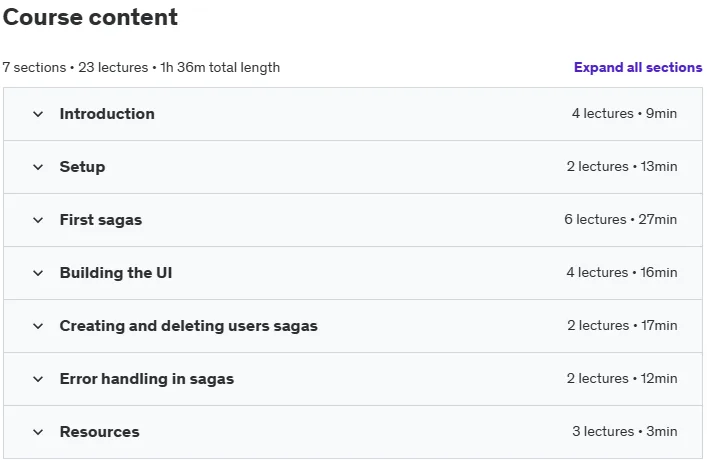Click the 2 lectures • 13min label

[x=622, y=166]
